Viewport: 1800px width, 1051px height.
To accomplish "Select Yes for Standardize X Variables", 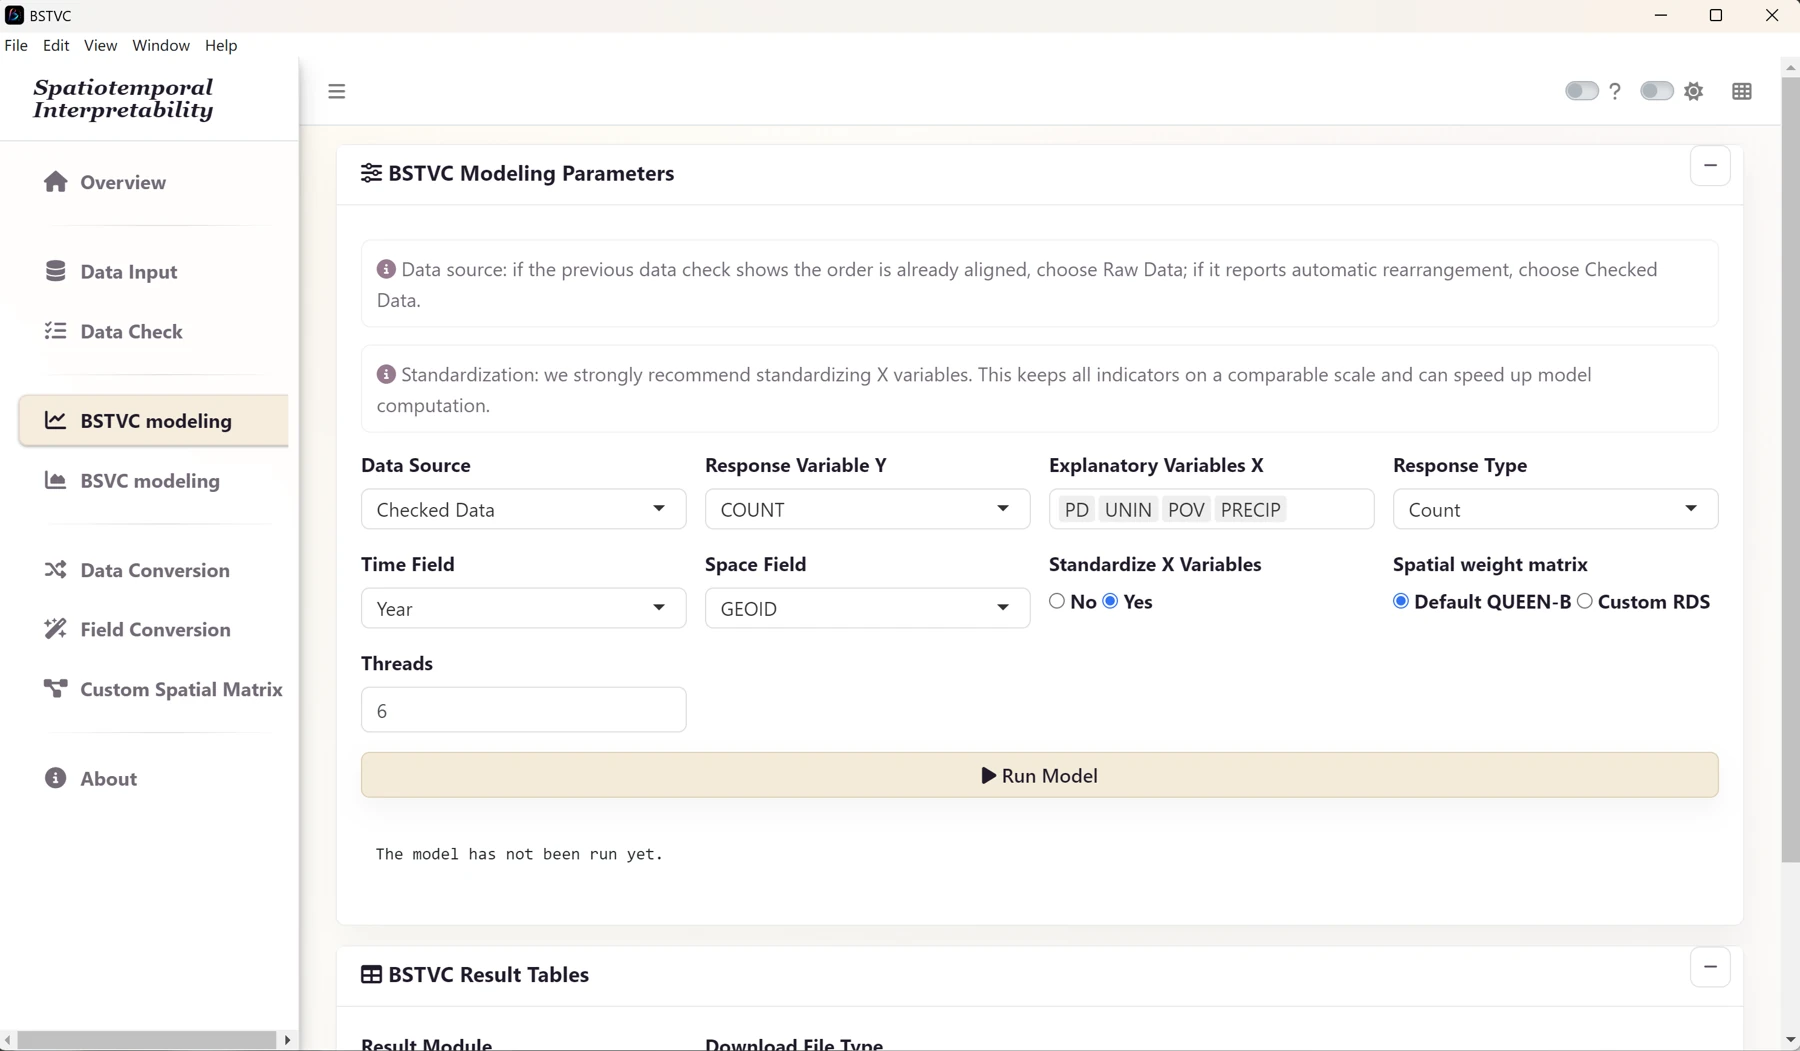I will (x=1110, y=601).
